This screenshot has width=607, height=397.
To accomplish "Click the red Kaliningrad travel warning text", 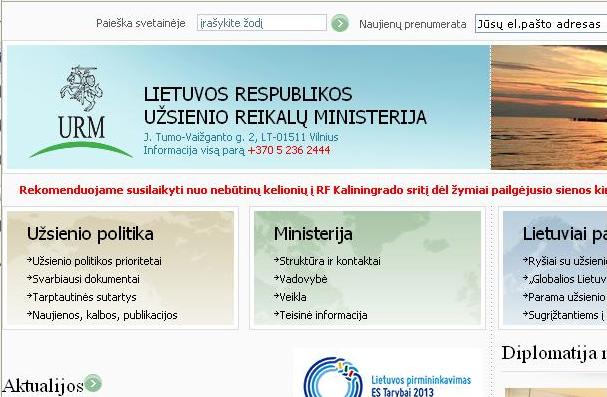I will point(313,190).
